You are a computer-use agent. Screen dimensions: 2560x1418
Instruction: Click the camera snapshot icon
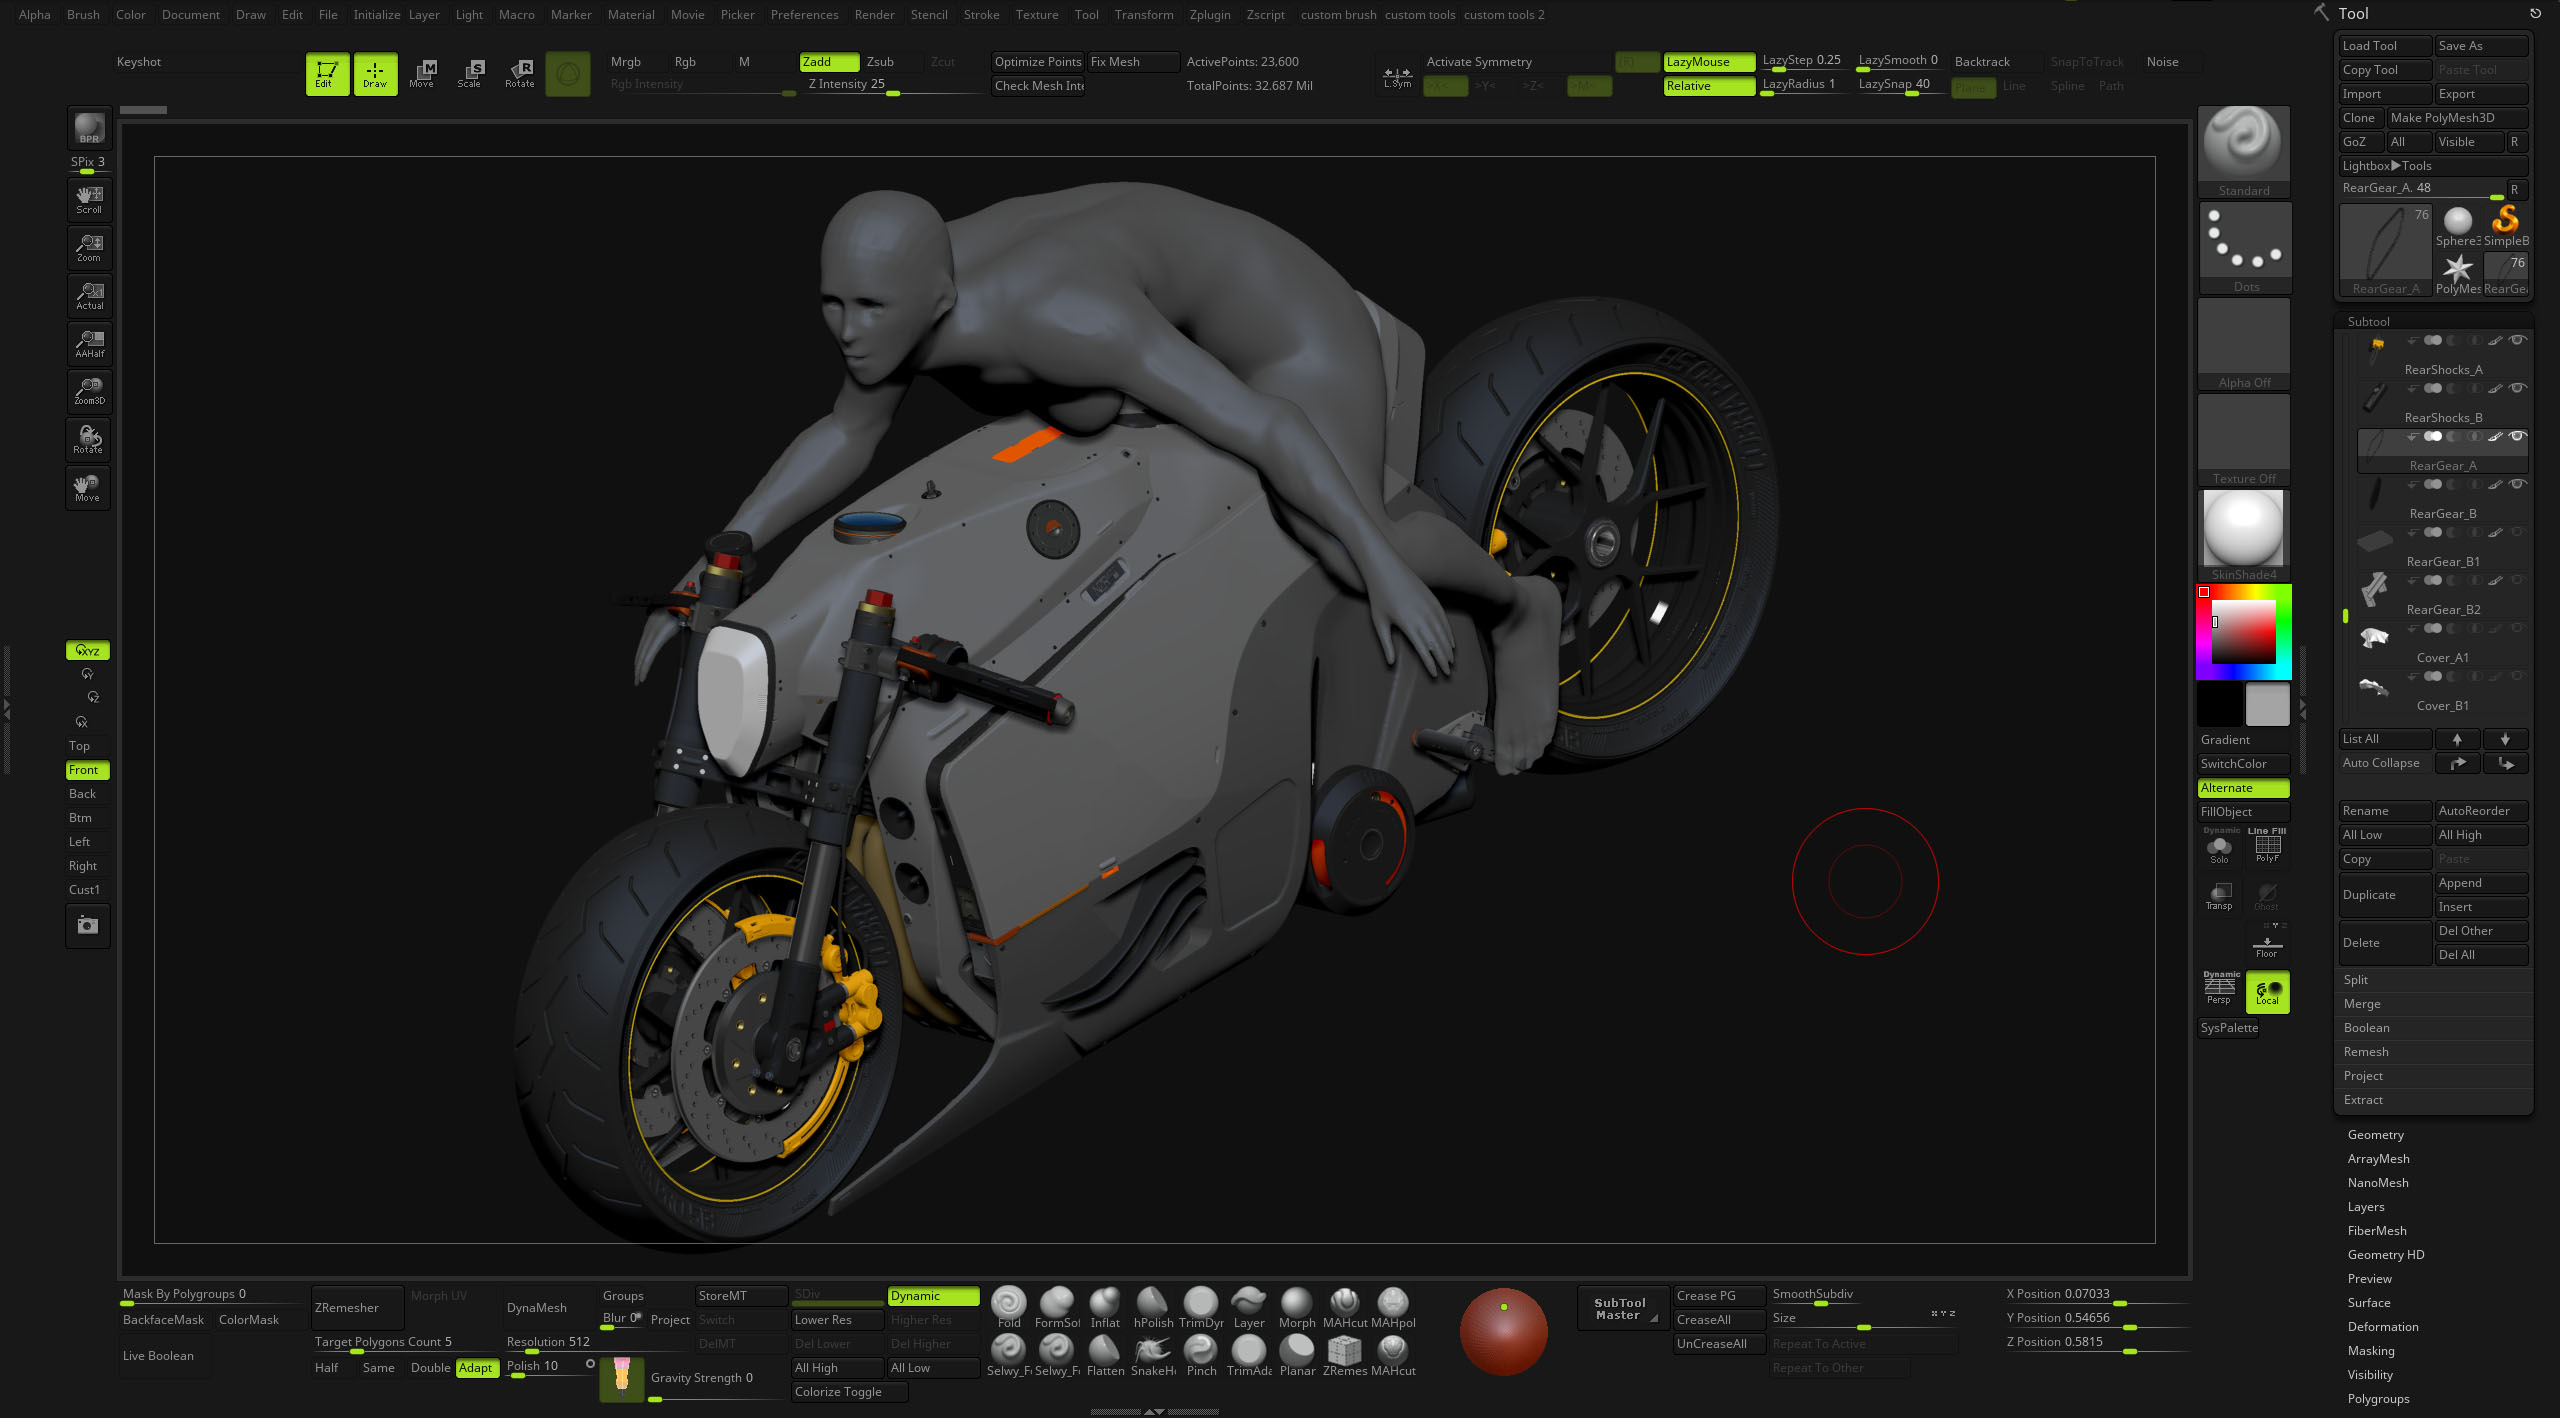tap(88, 926)
